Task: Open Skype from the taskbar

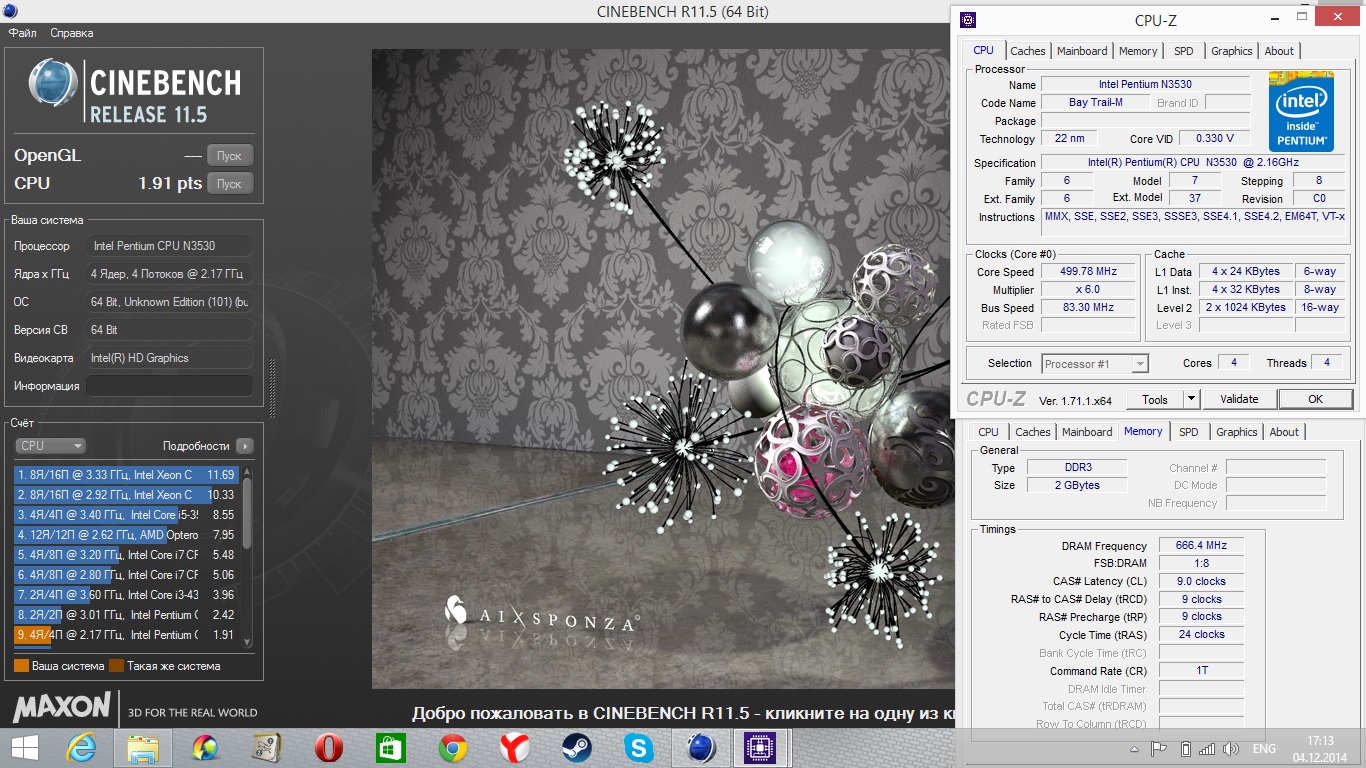Action: 639,747
